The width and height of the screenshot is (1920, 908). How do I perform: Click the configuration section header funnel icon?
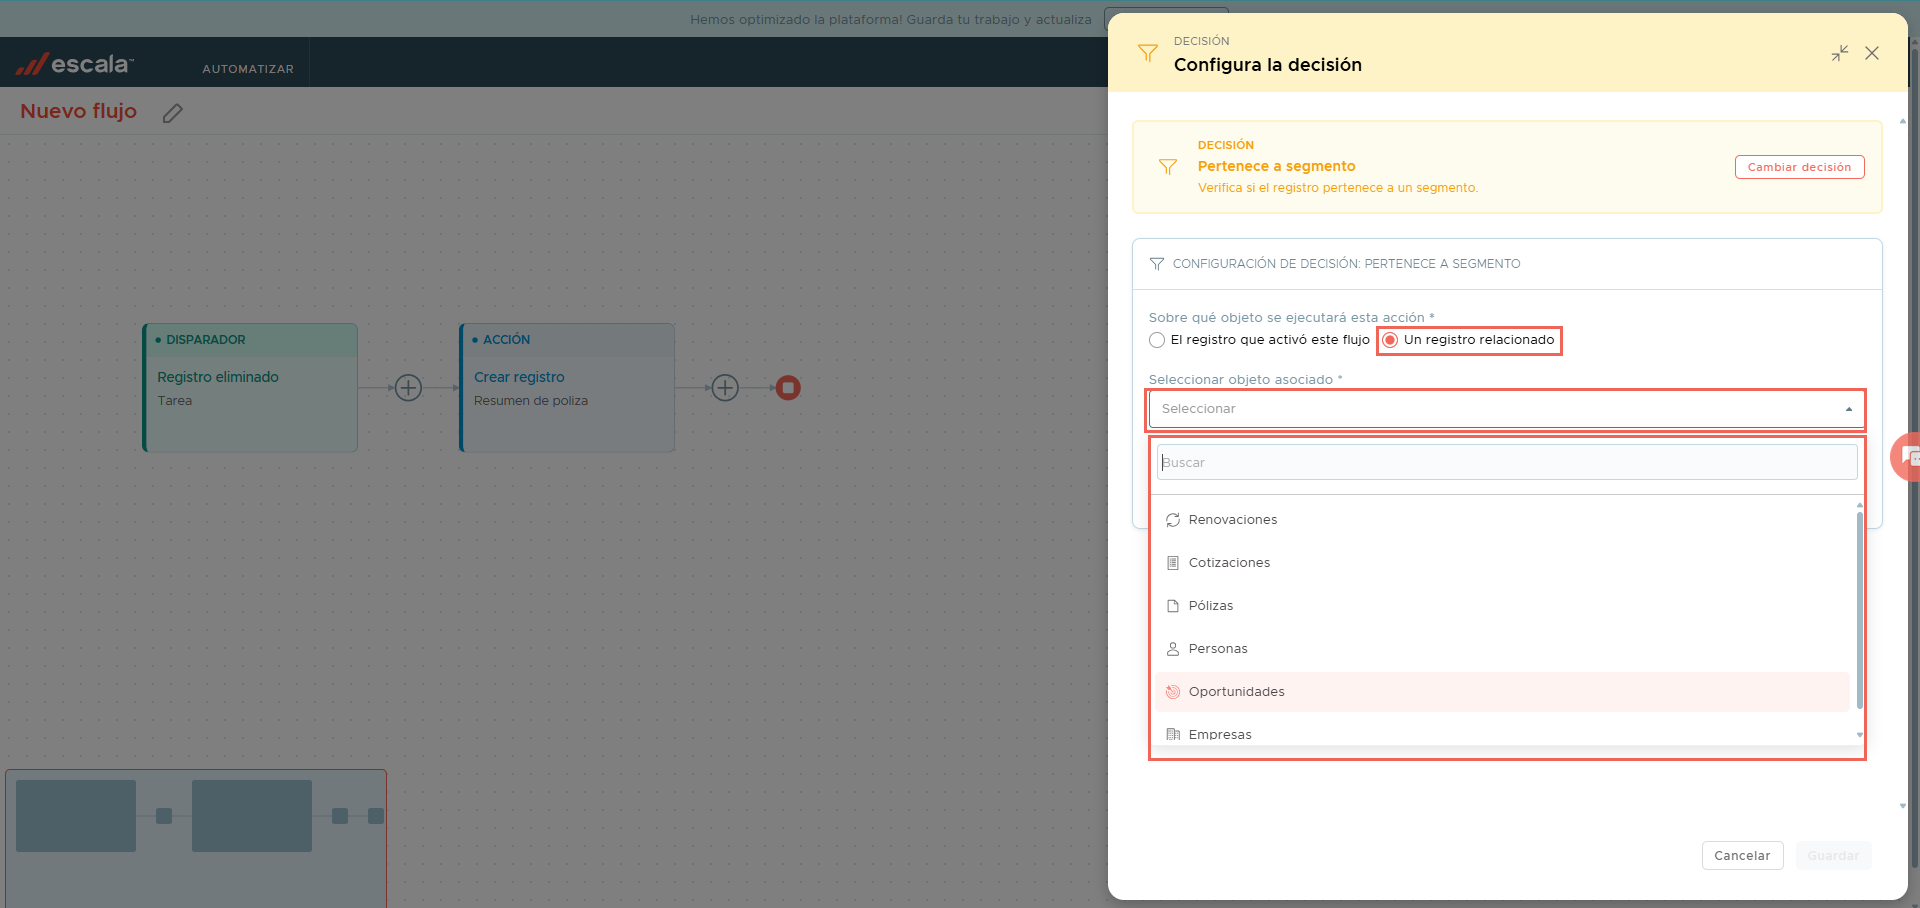click(1157, 264)
